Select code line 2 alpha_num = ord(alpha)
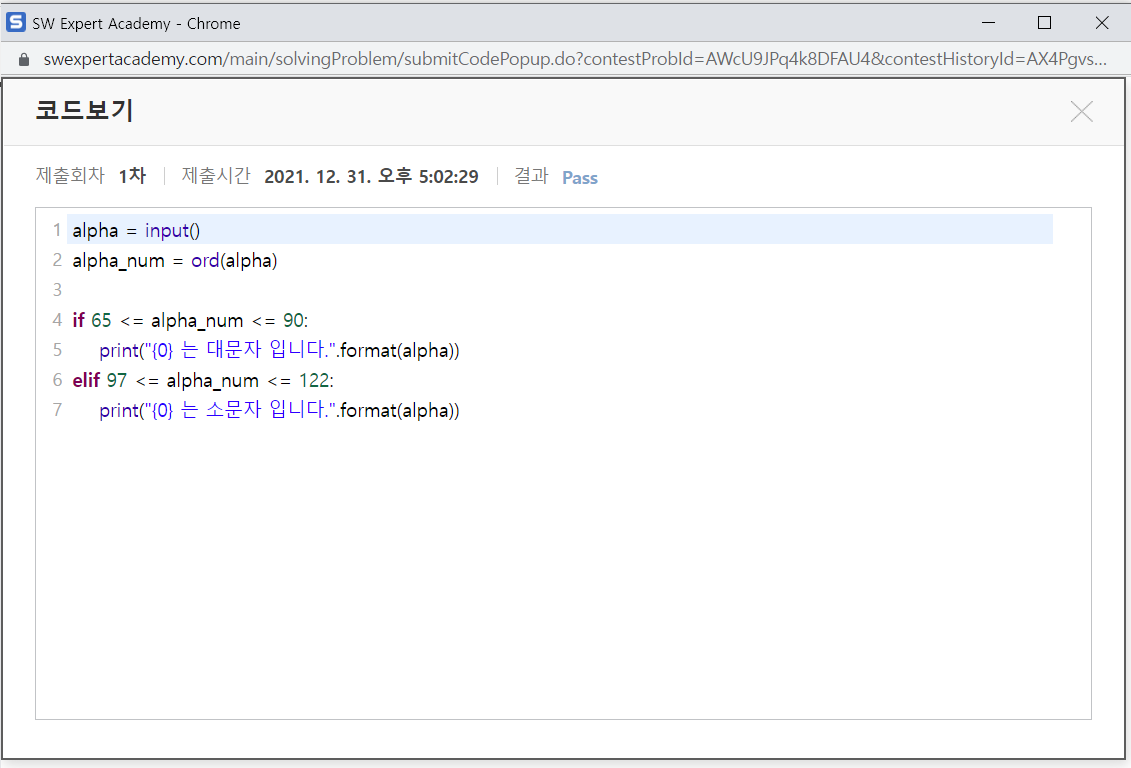 click(175, 260)
